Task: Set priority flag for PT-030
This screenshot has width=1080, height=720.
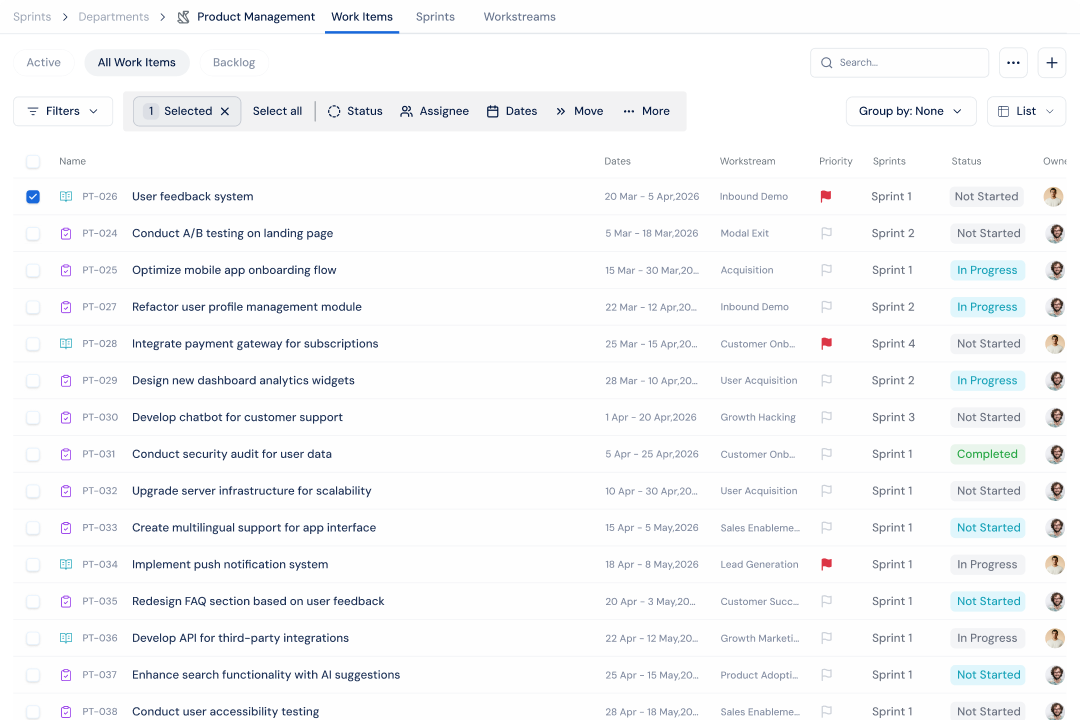Action: pyautogui.click(x=826, y=418)
